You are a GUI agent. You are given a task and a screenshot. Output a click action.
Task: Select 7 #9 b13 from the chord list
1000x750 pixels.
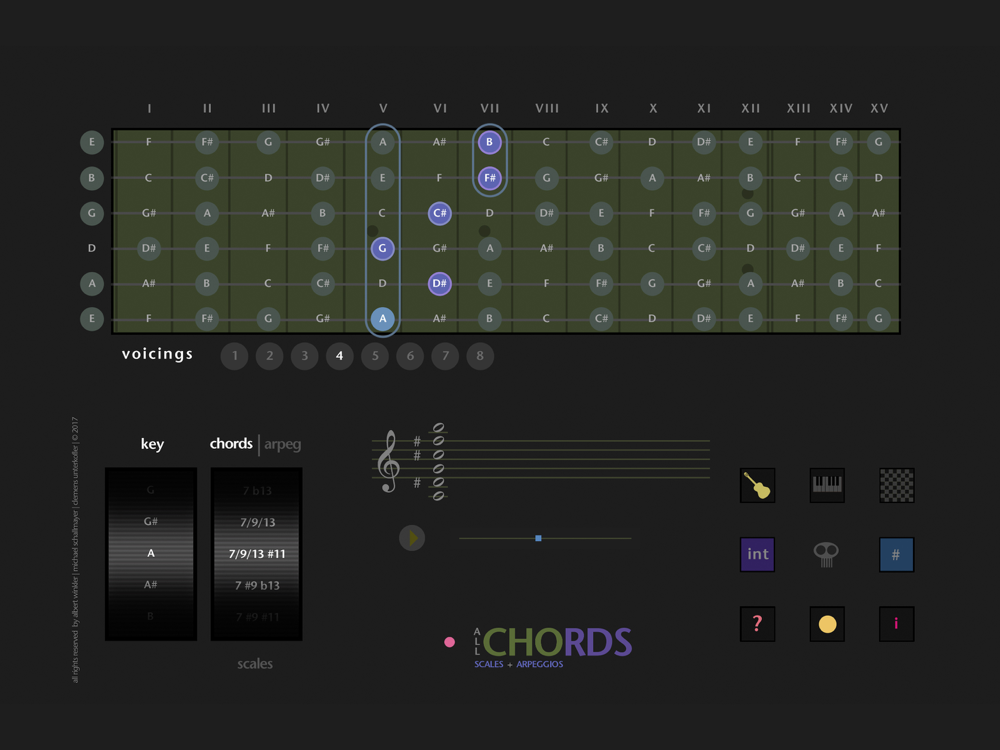click(x=256, y=585)
